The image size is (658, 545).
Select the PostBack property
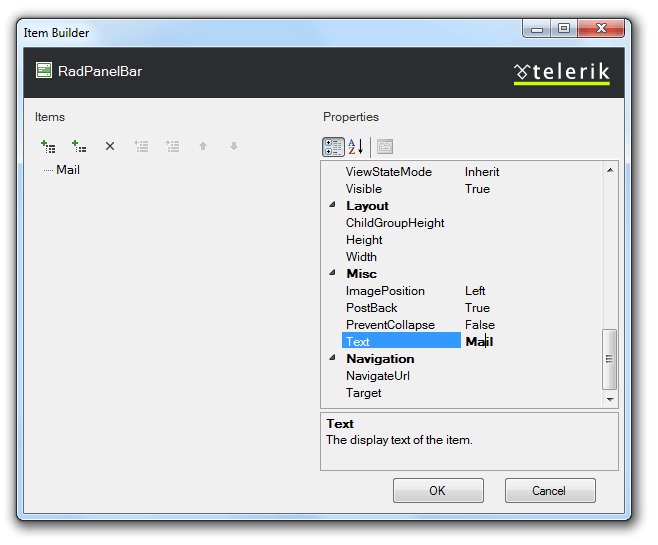click(x=371, y=308)
